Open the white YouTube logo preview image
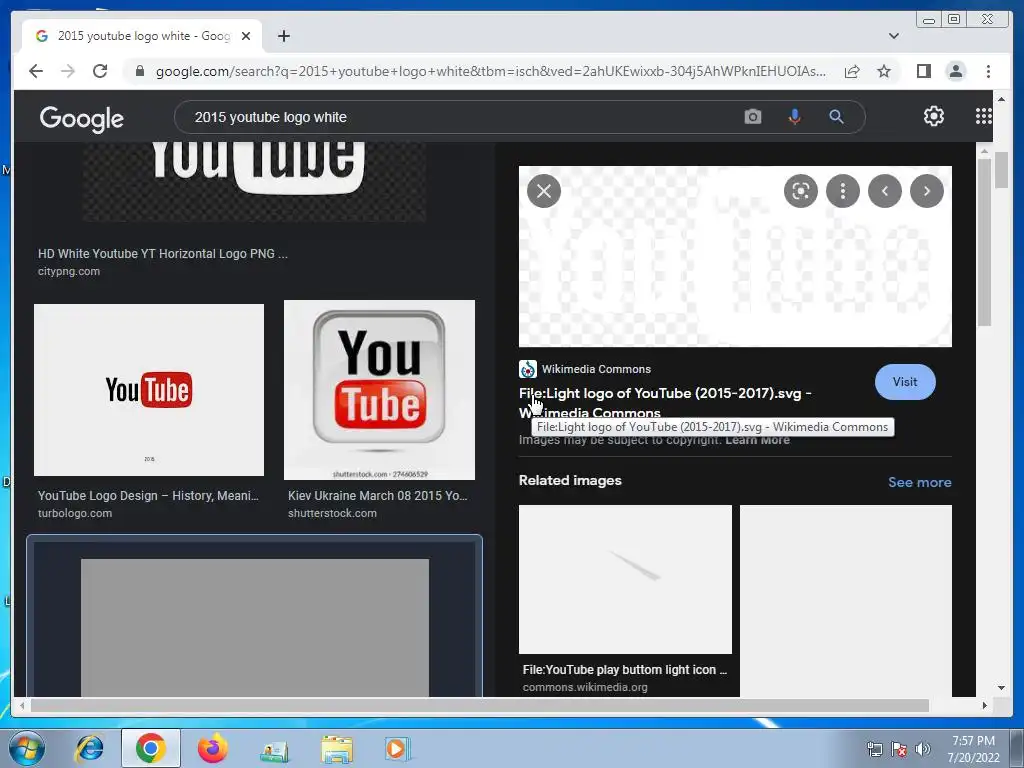This screenshot has height=768, width=1024. click(735, 256)
